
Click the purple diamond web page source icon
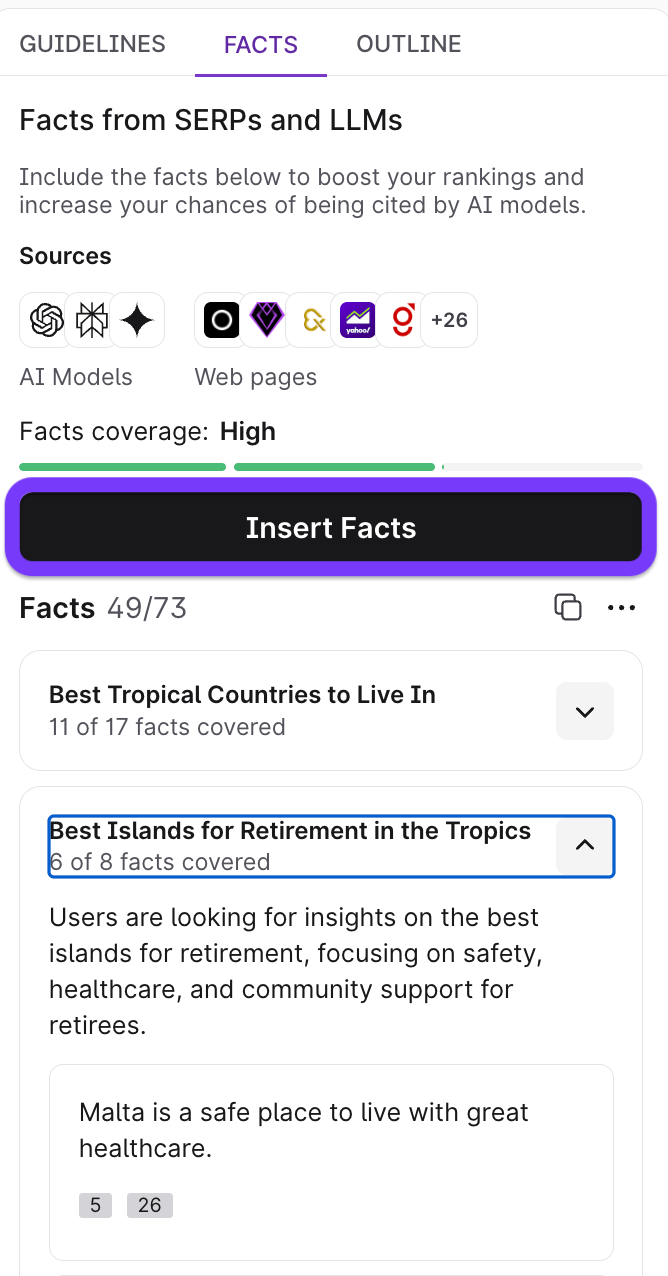tap(267, 320)
